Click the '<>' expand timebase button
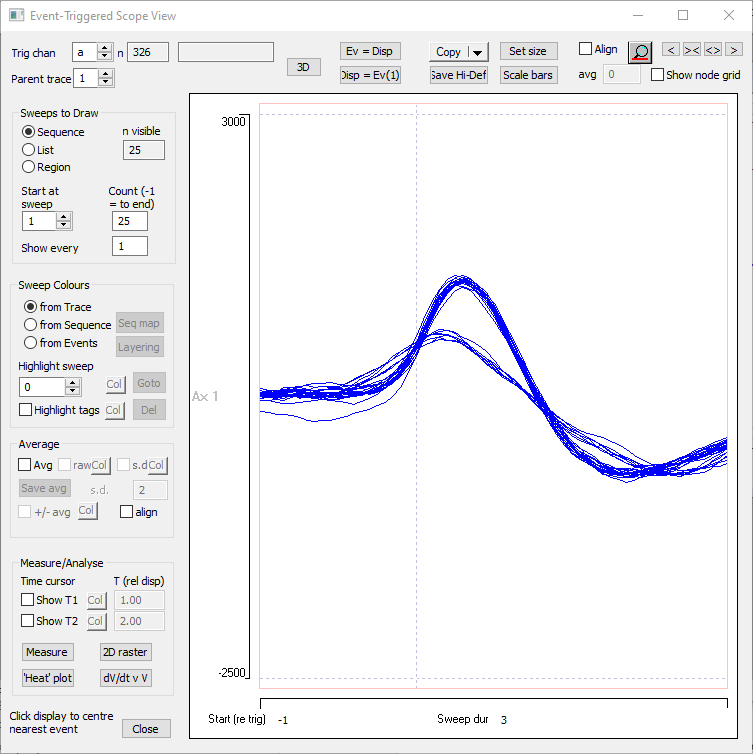The width and height of the screenshot is (753, 754). 713,50
